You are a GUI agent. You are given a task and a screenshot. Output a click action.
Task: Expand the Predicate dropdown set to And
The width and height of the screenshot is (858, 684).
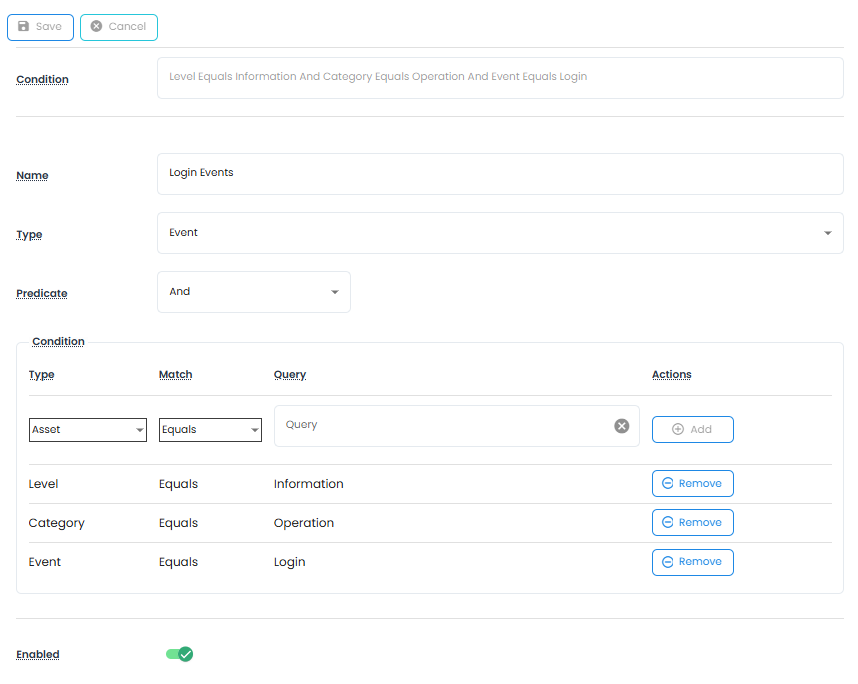tap(253, 292)
